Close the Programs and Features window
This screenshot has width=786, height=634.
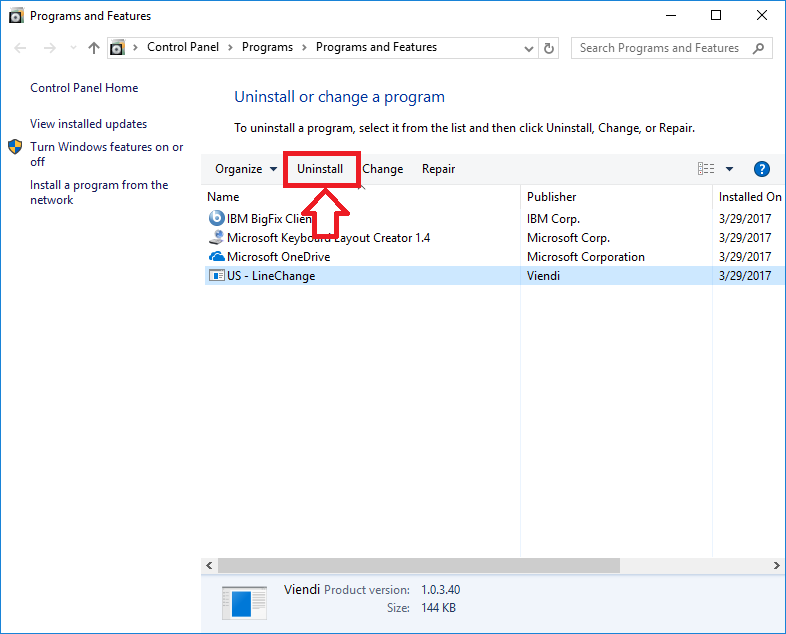(x=761, y=16)
